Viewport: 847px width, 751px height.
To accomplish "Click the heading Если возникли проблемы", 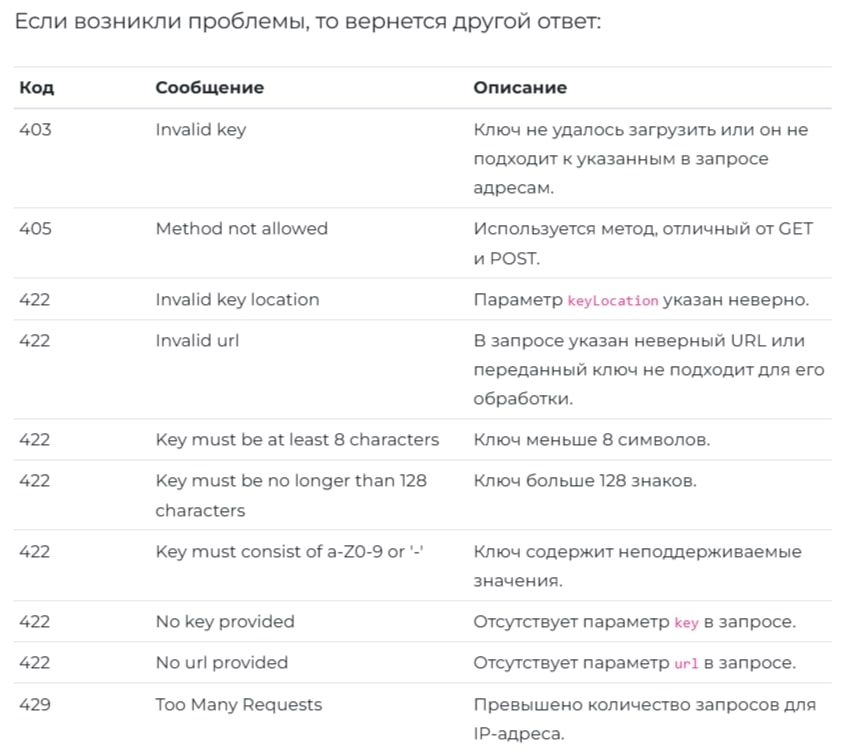I will point(307,22).
